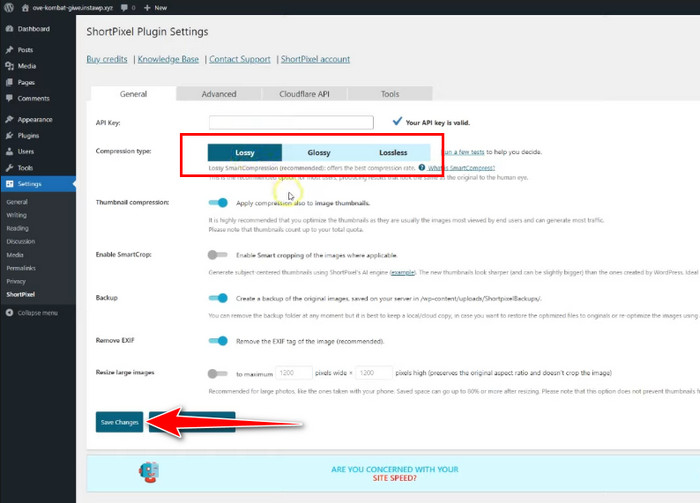Screen dimensions: 700x503
Task: Switch to the Advanced tab
Action: click(x=219, y=94)
